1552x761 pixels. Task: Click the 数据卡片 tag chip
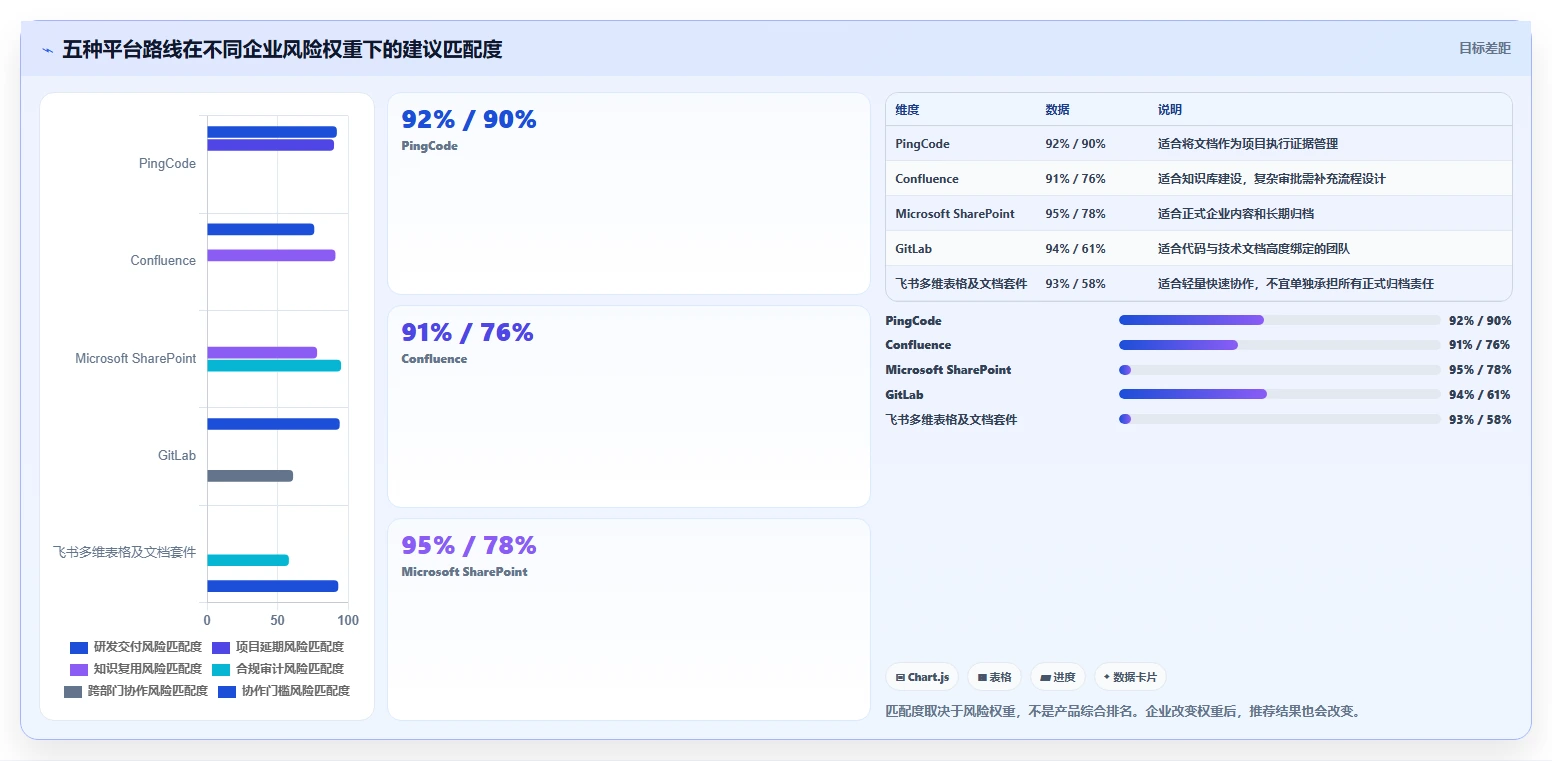coord(1130,677)
